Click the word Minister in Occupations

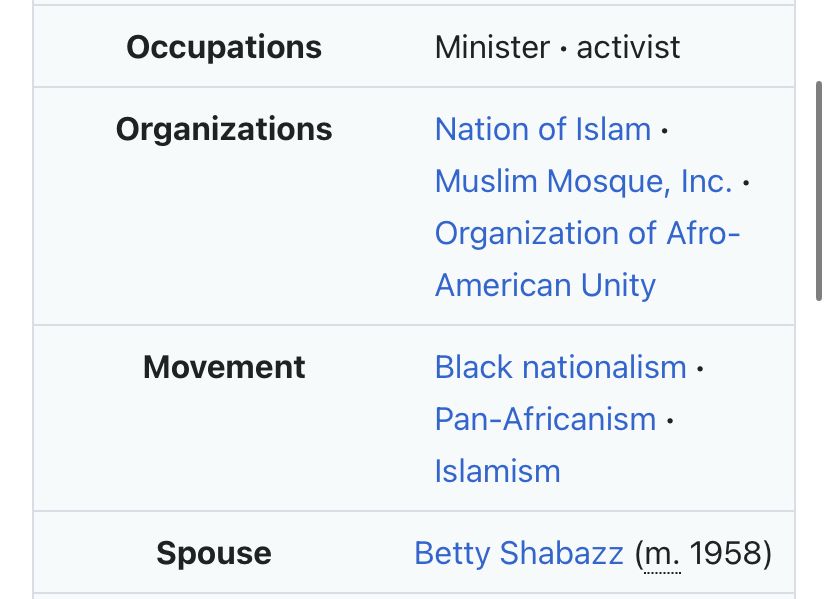tap(492, 48)
